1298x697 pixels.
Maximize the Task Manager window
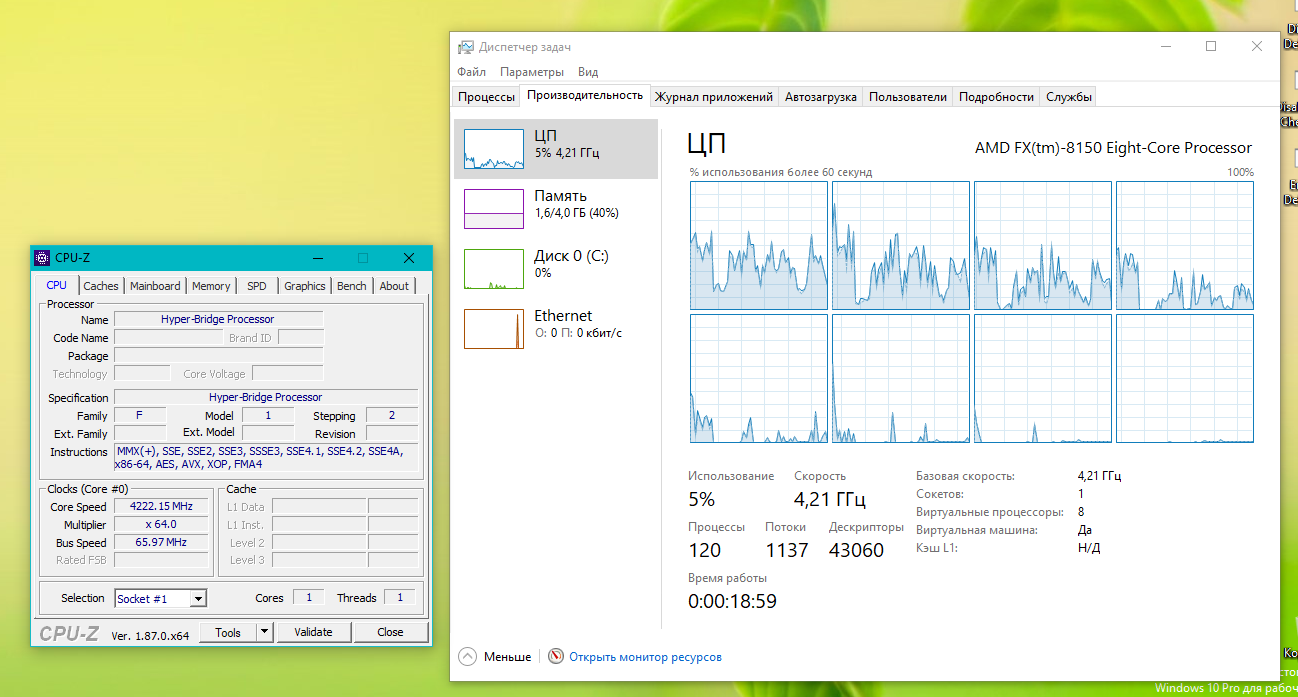pos(1210,47)
